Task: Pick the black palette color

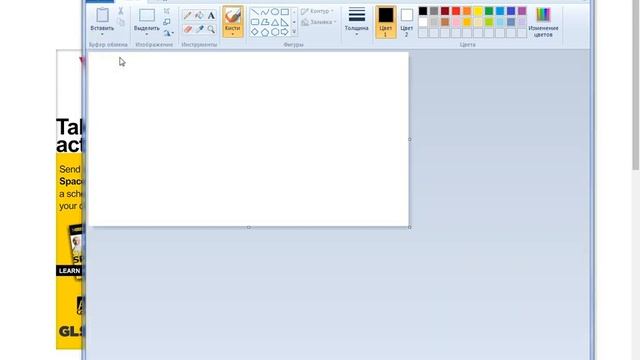Action: [423, 11]
